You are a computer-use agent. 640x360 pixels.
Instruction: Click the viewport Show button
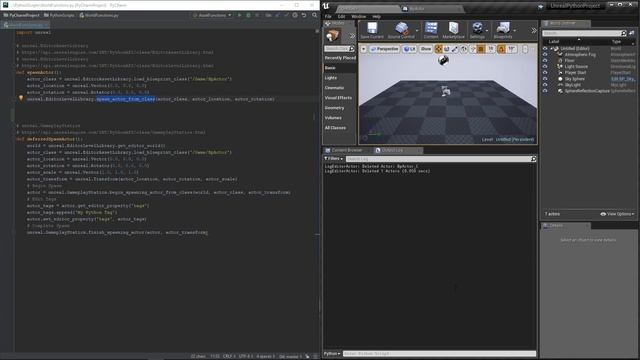pos(426,49)
